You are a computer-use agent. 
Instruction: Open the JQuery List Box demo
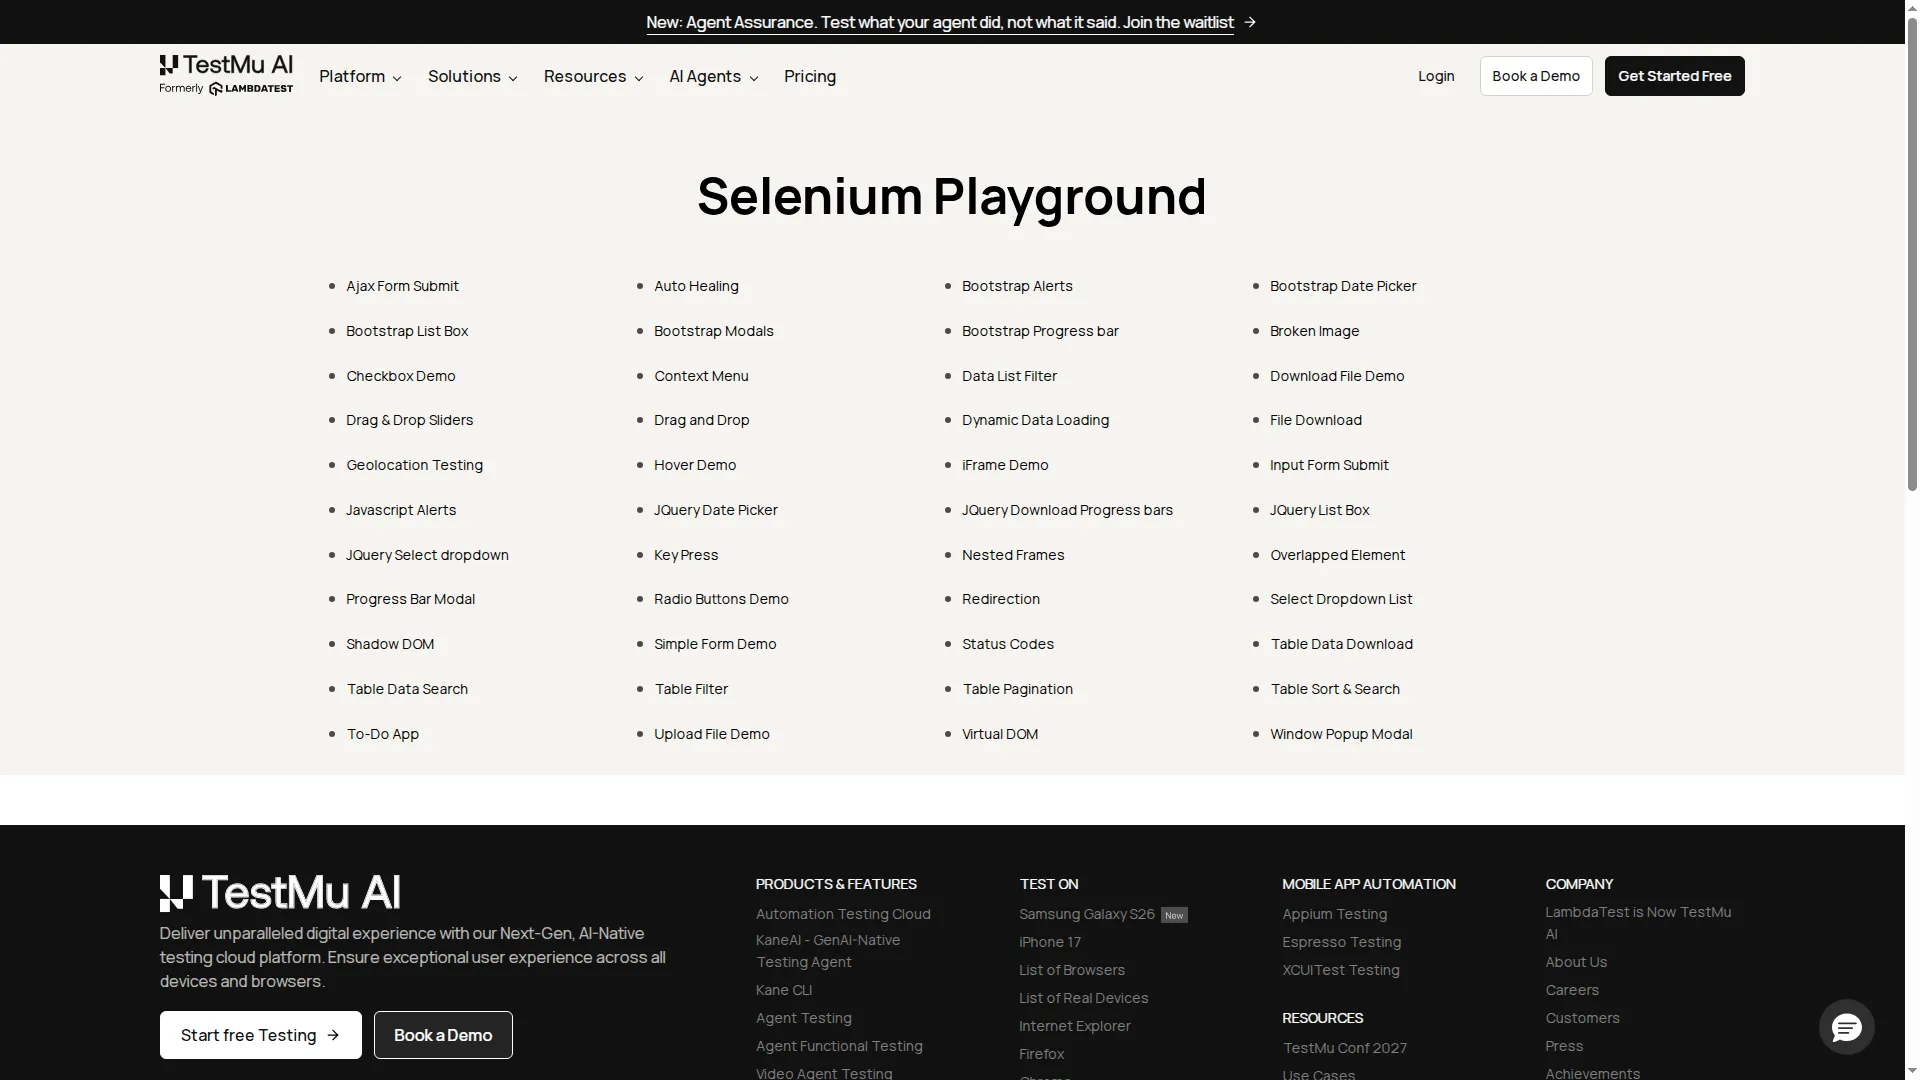pyautogui.click(x=1320, y=510)
